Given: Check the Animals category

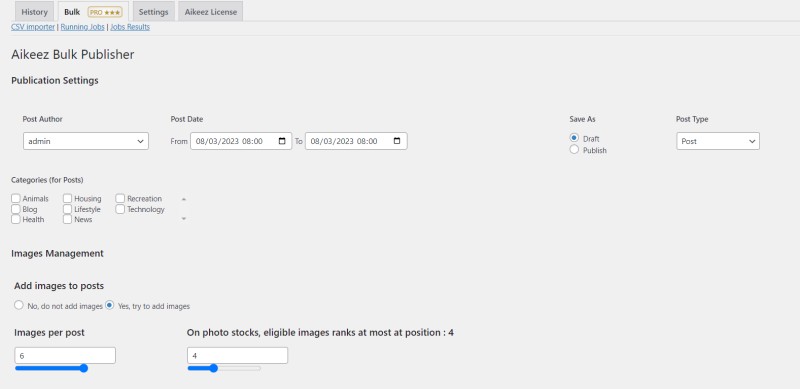Looking at the screenshot, I should pos(16,199).
